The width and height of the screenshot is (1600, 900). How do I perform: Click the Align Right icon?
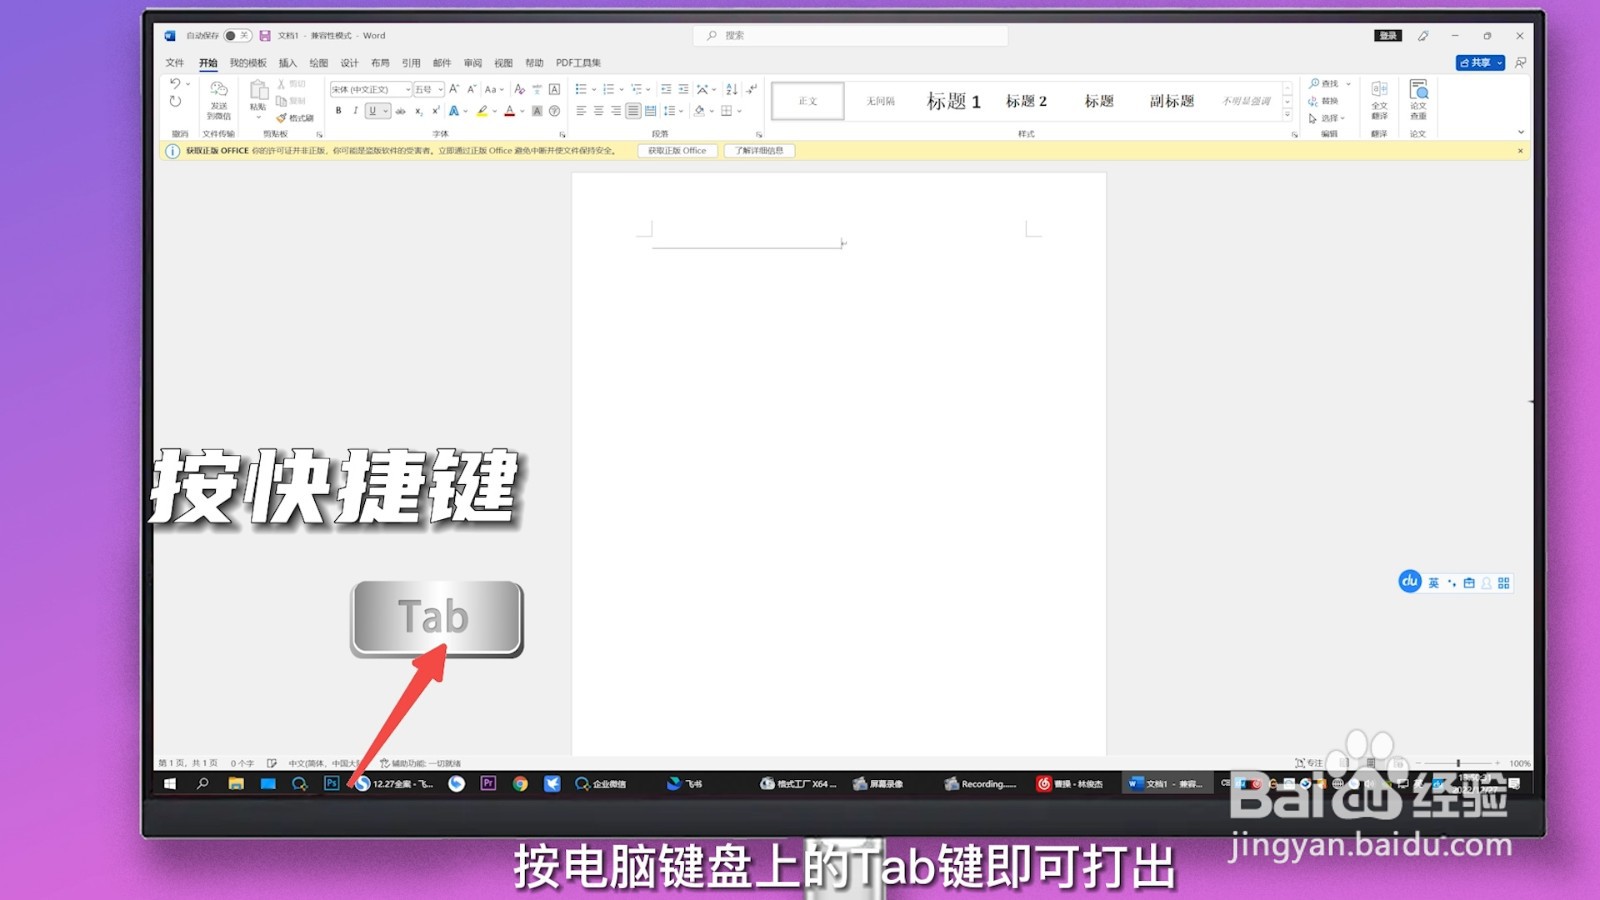coord(616,111)
